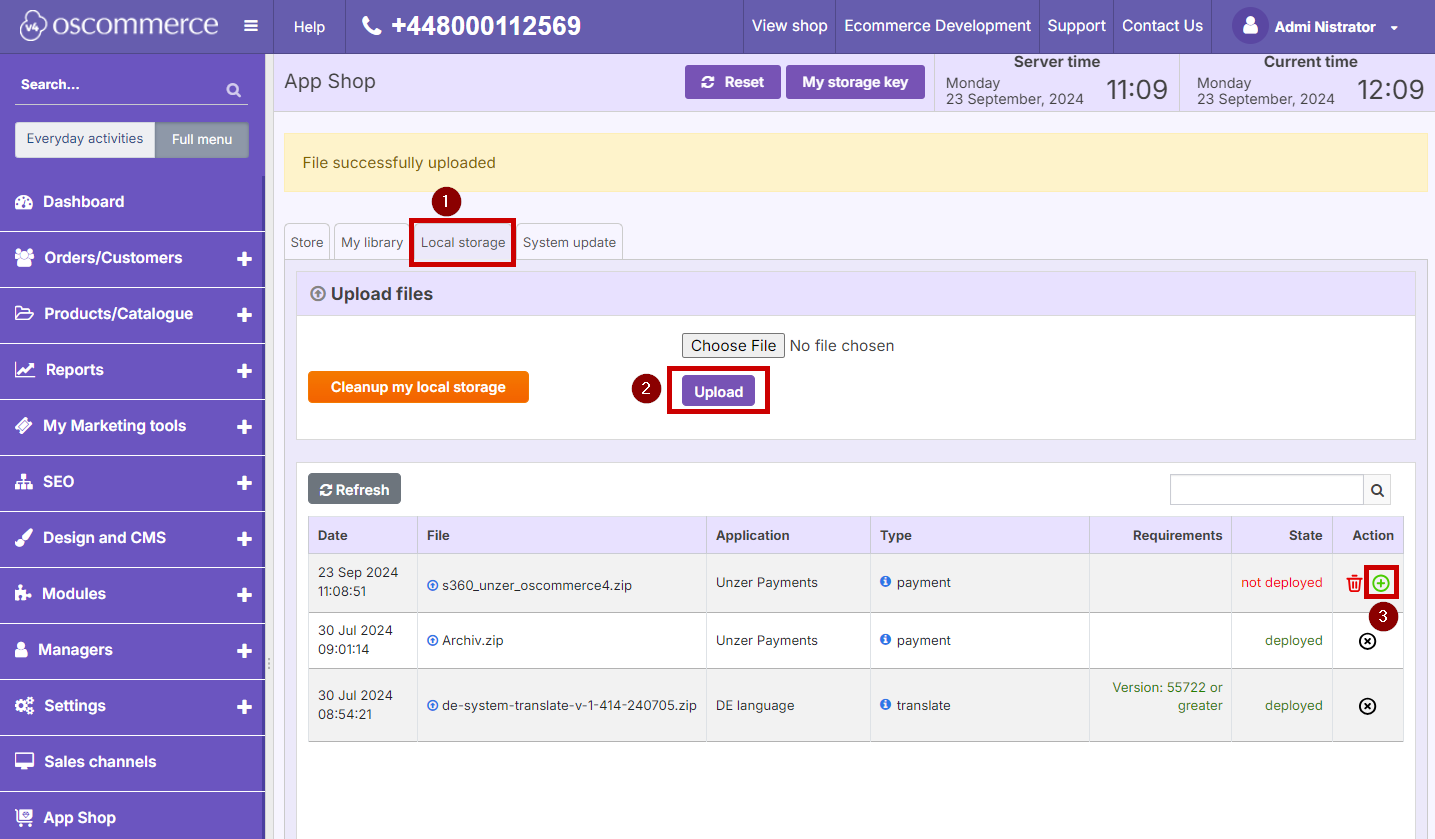Collapse the Upload files panel icon

318,294
